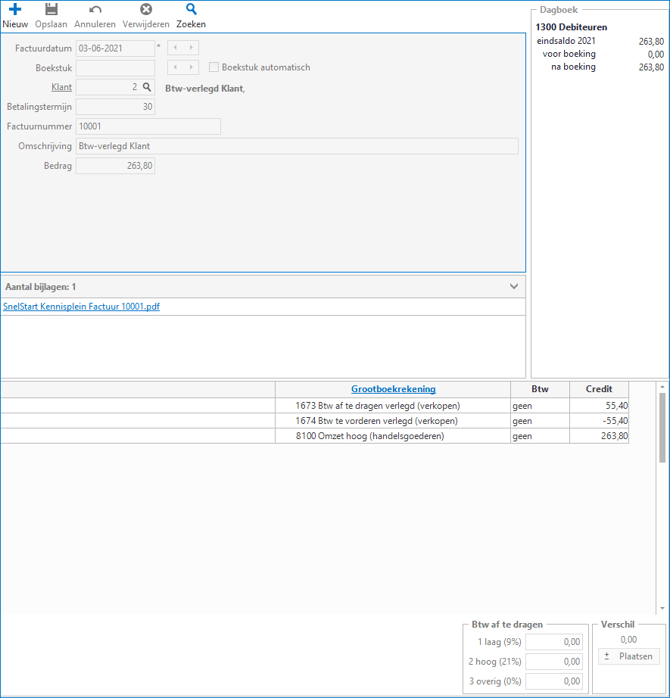
Task: Click the Klant search magnifier icon
Action: click(147, 88)
